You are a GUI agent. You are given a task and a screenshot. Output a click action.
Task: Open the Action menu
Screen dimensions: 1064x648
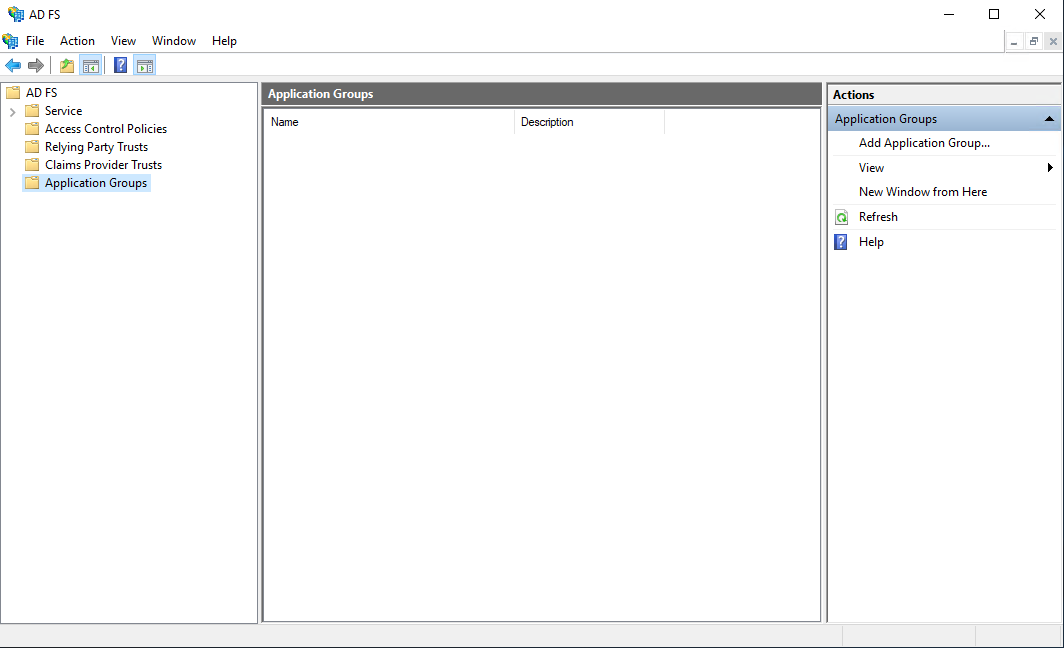(76, 41)
